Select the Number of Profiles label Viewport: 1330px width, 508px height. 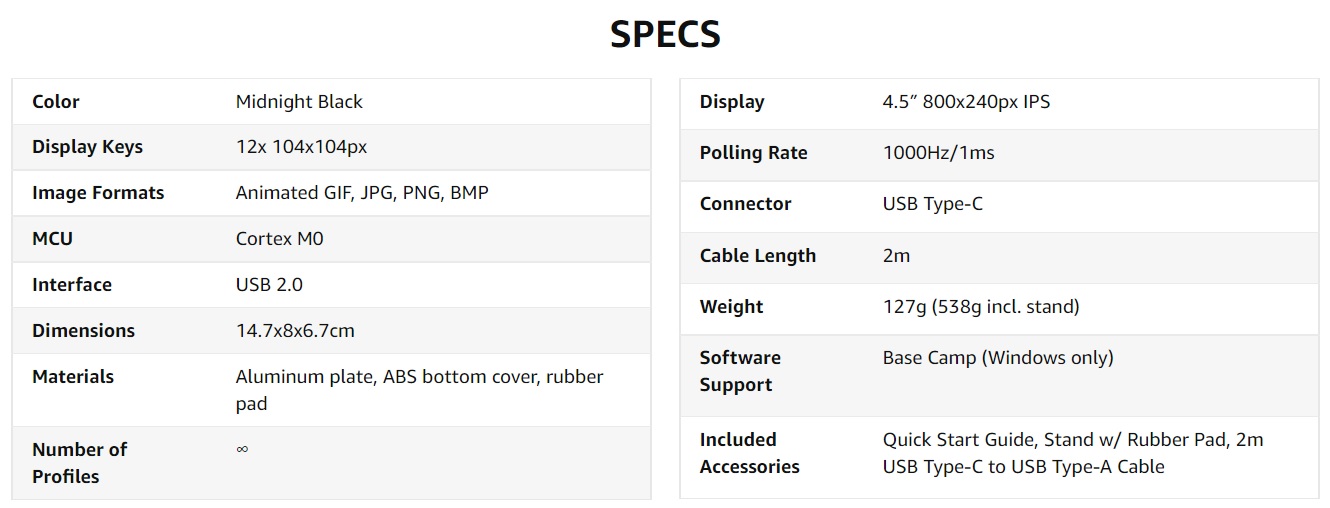(79, 463)
